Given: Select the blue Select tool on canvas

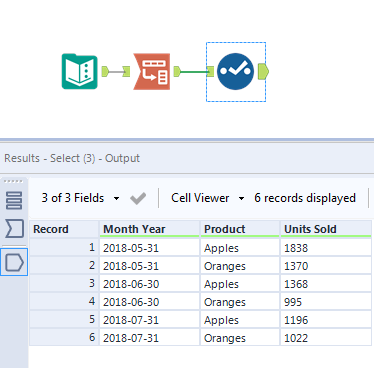Looking at the screenshot, I should click(235, 71).
